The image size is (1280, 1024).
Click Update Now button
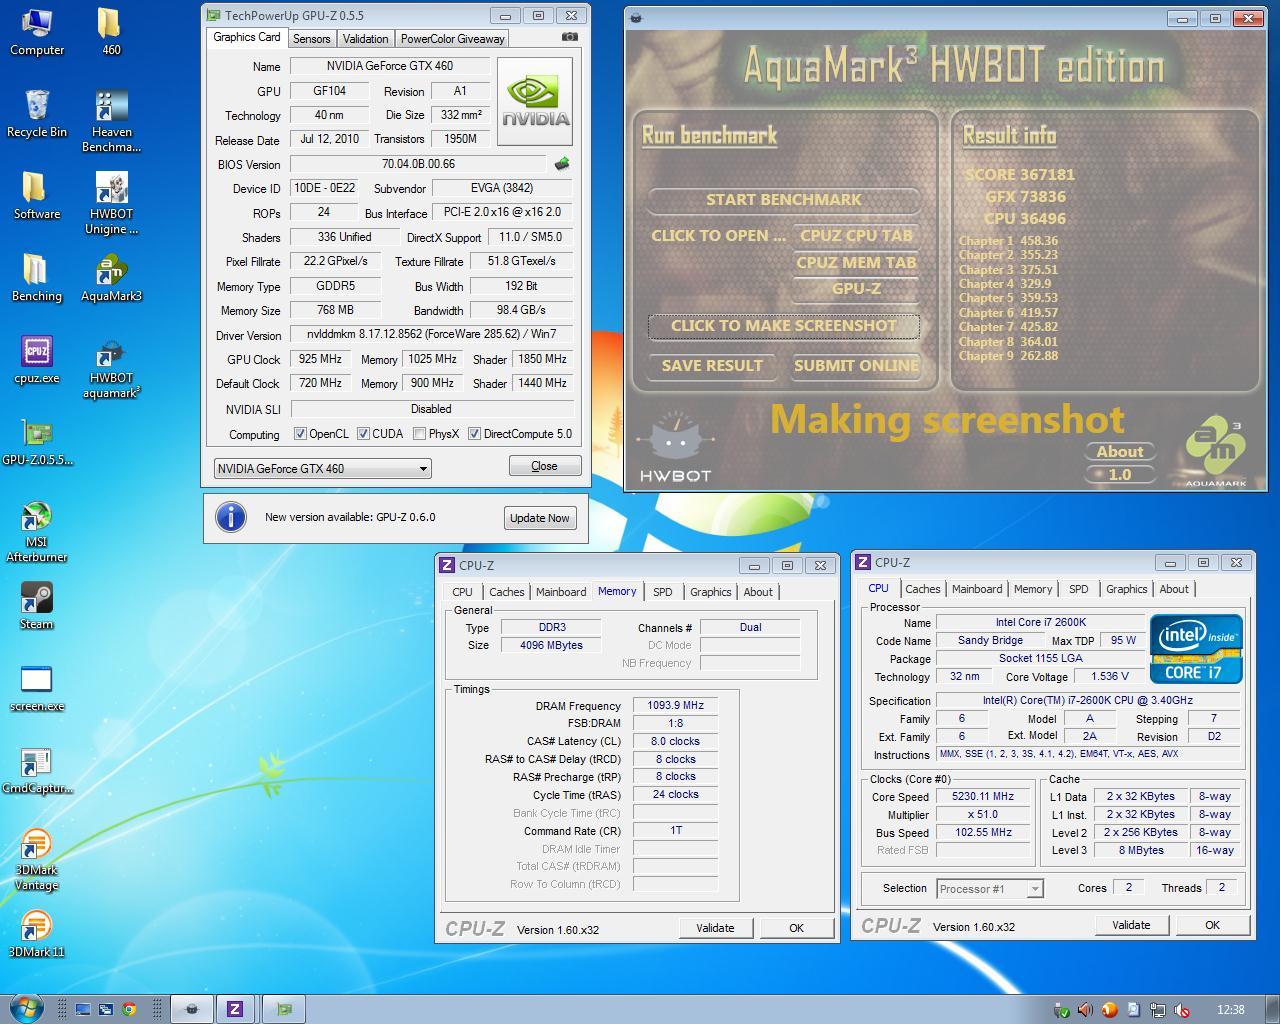point(540,517)
